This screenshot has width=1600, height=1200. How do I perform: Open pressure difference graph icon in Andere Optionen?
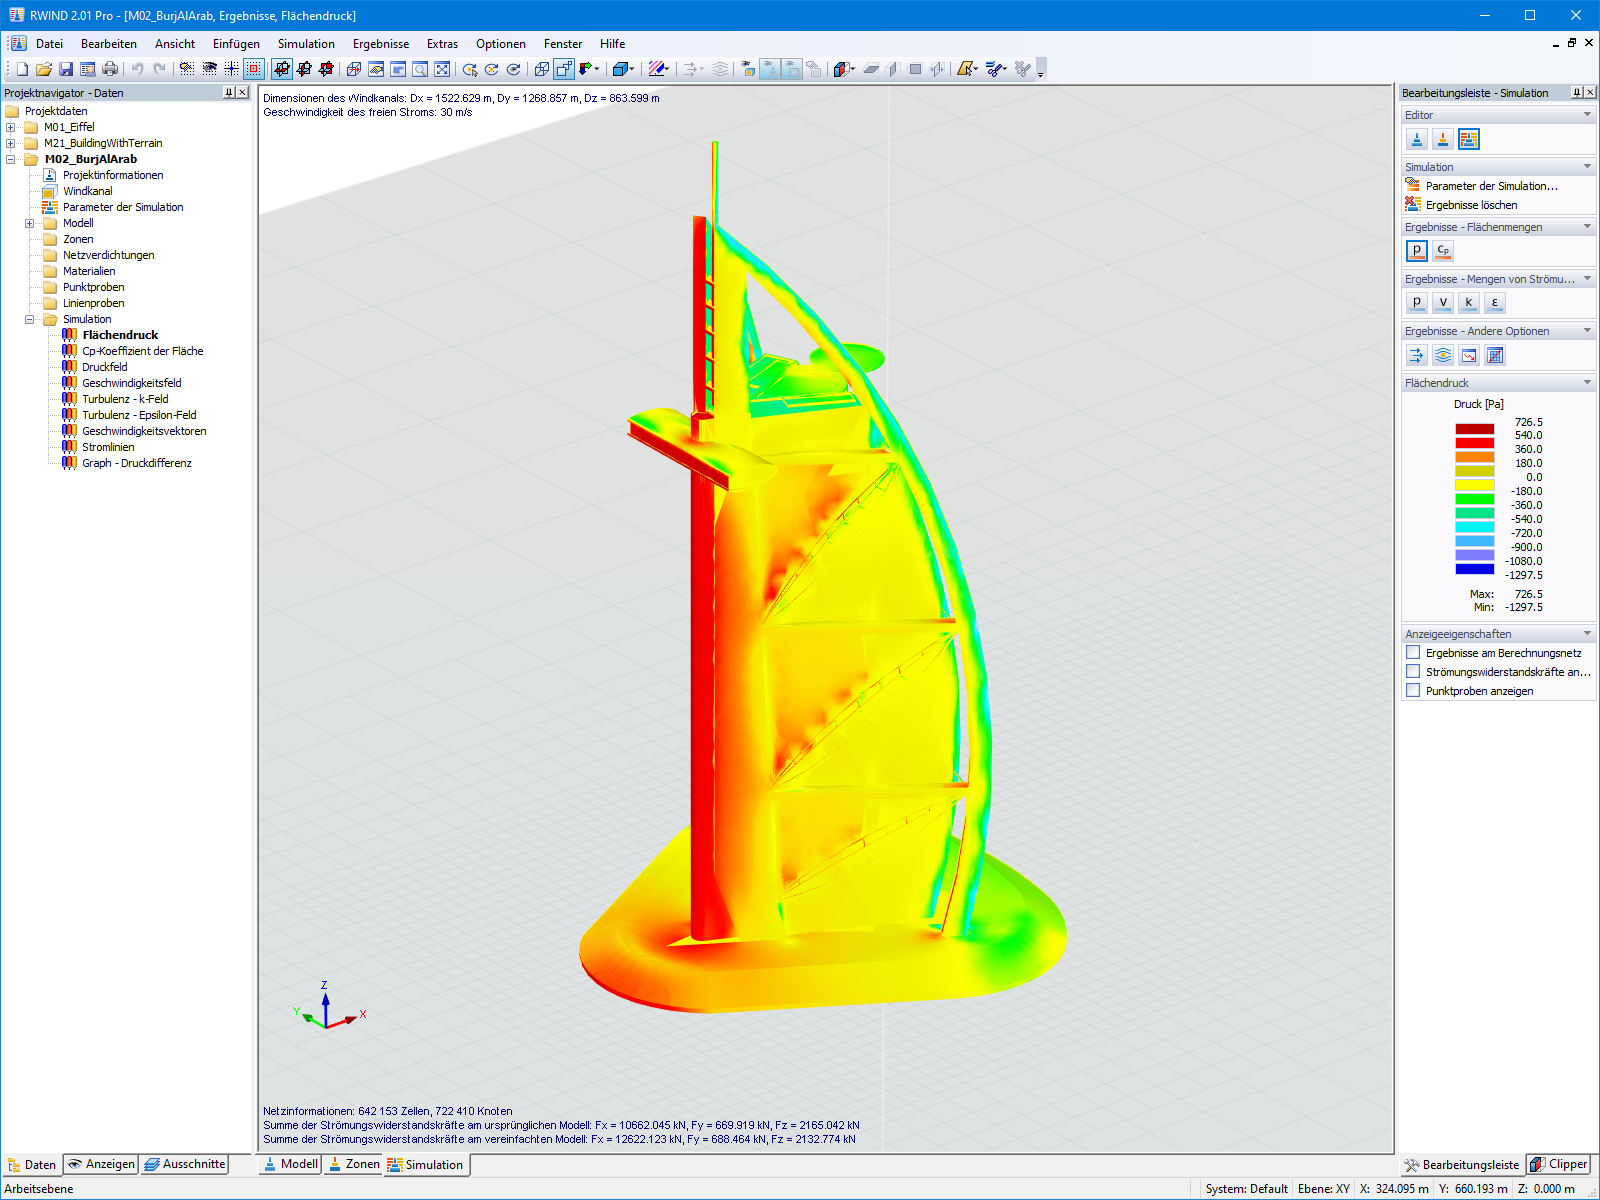coord(1469,355)
